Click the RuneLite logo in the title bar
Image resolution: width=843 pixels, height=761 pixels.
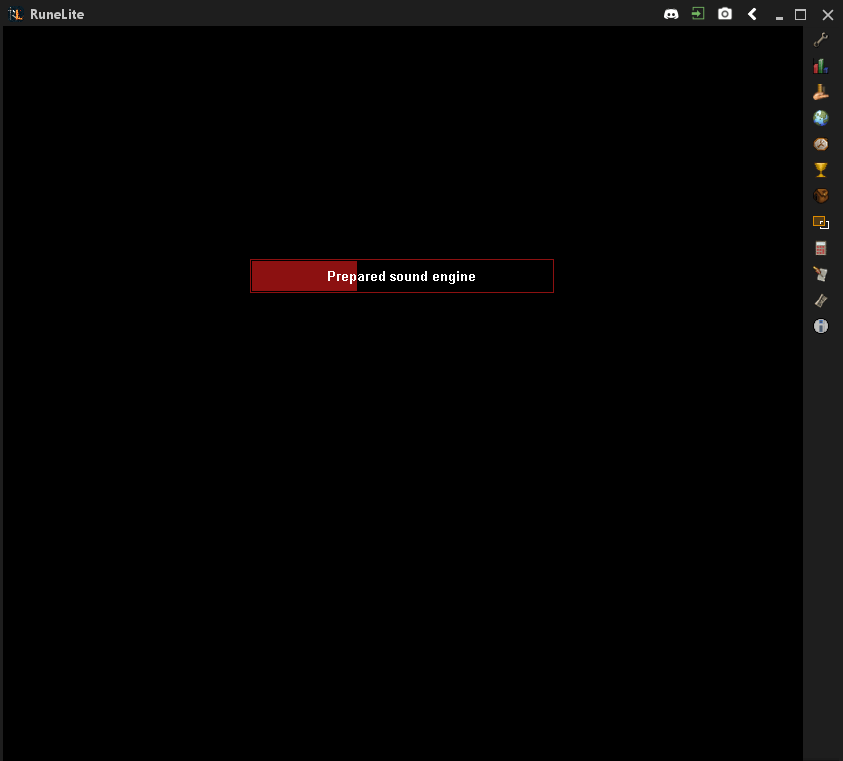[16, 13]
